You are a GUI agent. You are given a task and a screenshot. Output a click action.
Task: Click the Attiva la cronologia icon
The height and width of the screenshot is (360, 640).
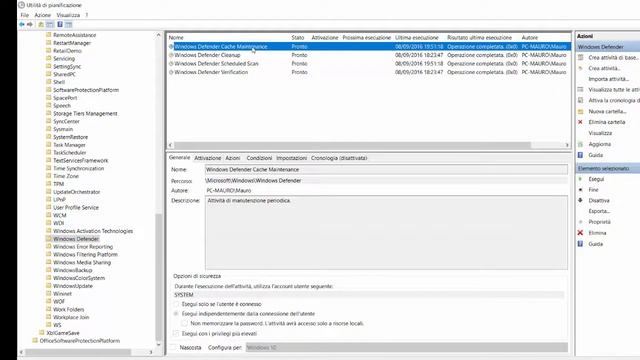click(580, 100)
